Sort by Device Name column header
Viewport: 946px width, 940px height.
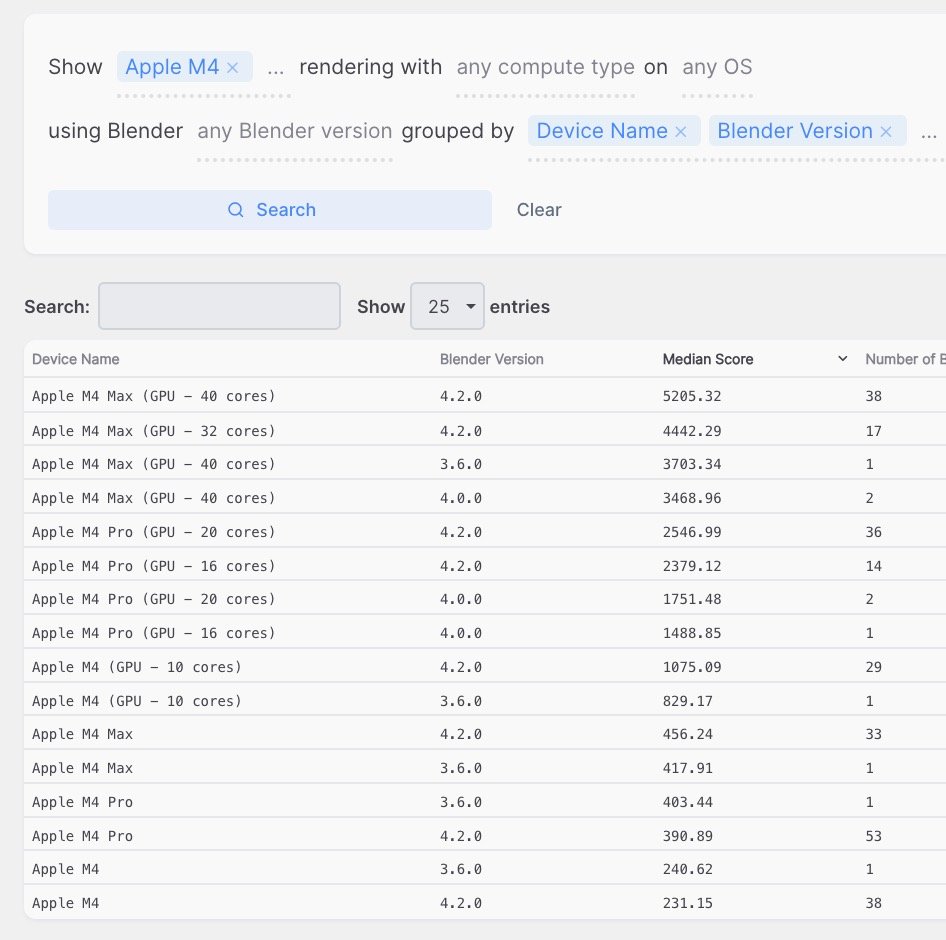tap(75, 359)
